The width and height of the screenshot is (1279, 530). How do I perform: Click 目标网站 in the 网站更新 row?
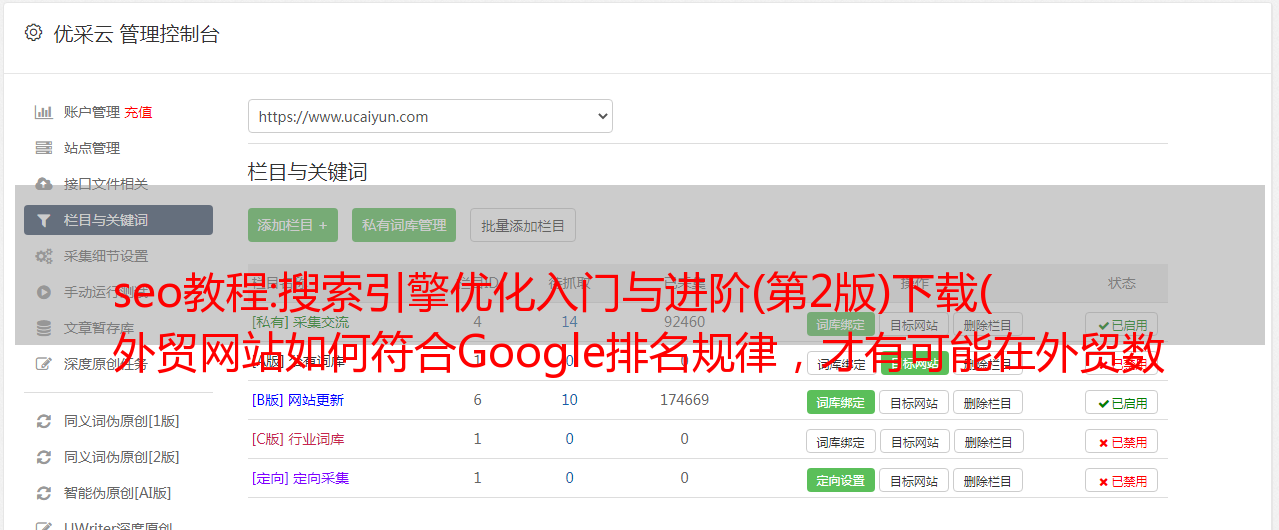pos(914,402)
